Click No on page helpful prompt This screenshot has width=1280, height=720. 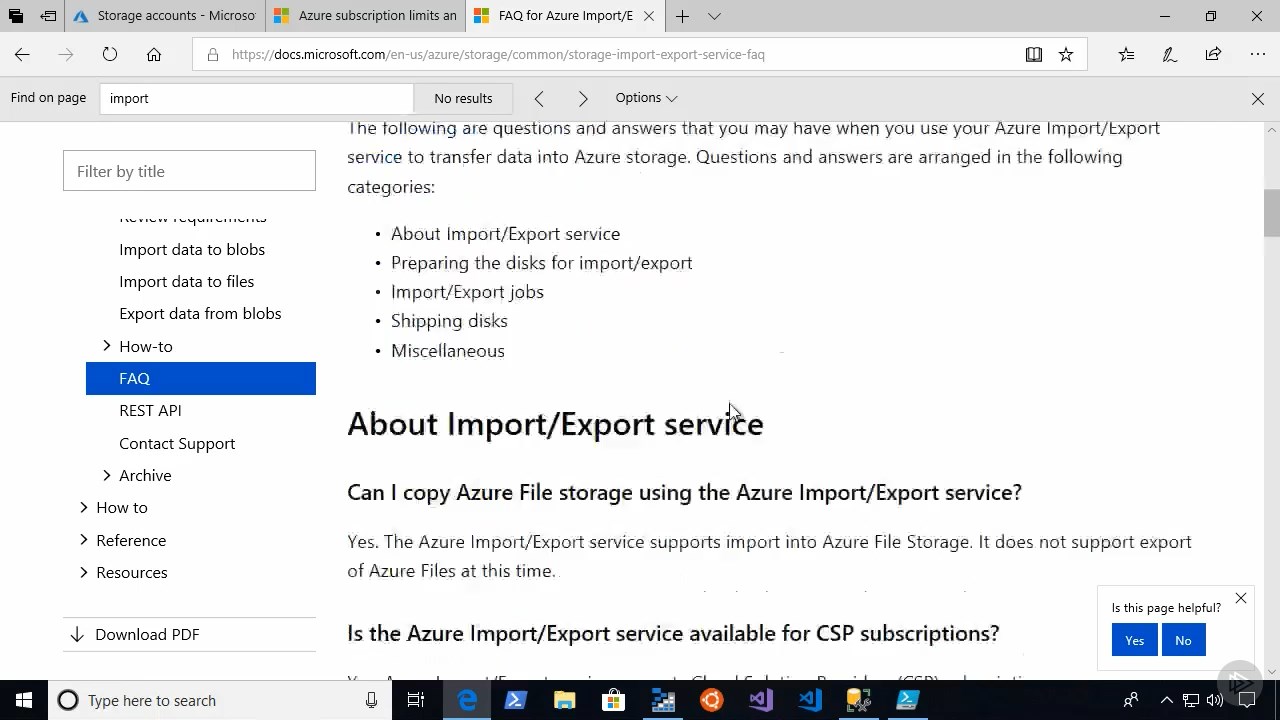tap(1183, 640)
